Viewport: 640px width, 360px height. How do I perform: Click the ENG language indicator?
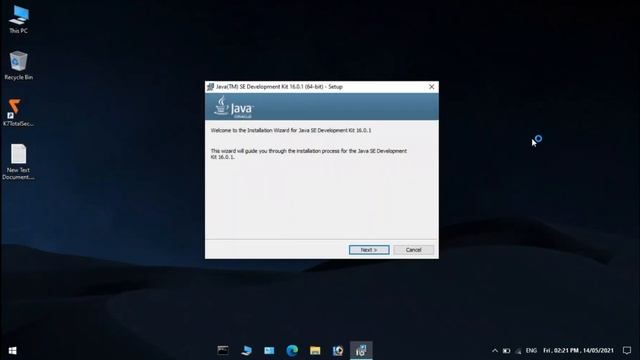coord(531,351)
